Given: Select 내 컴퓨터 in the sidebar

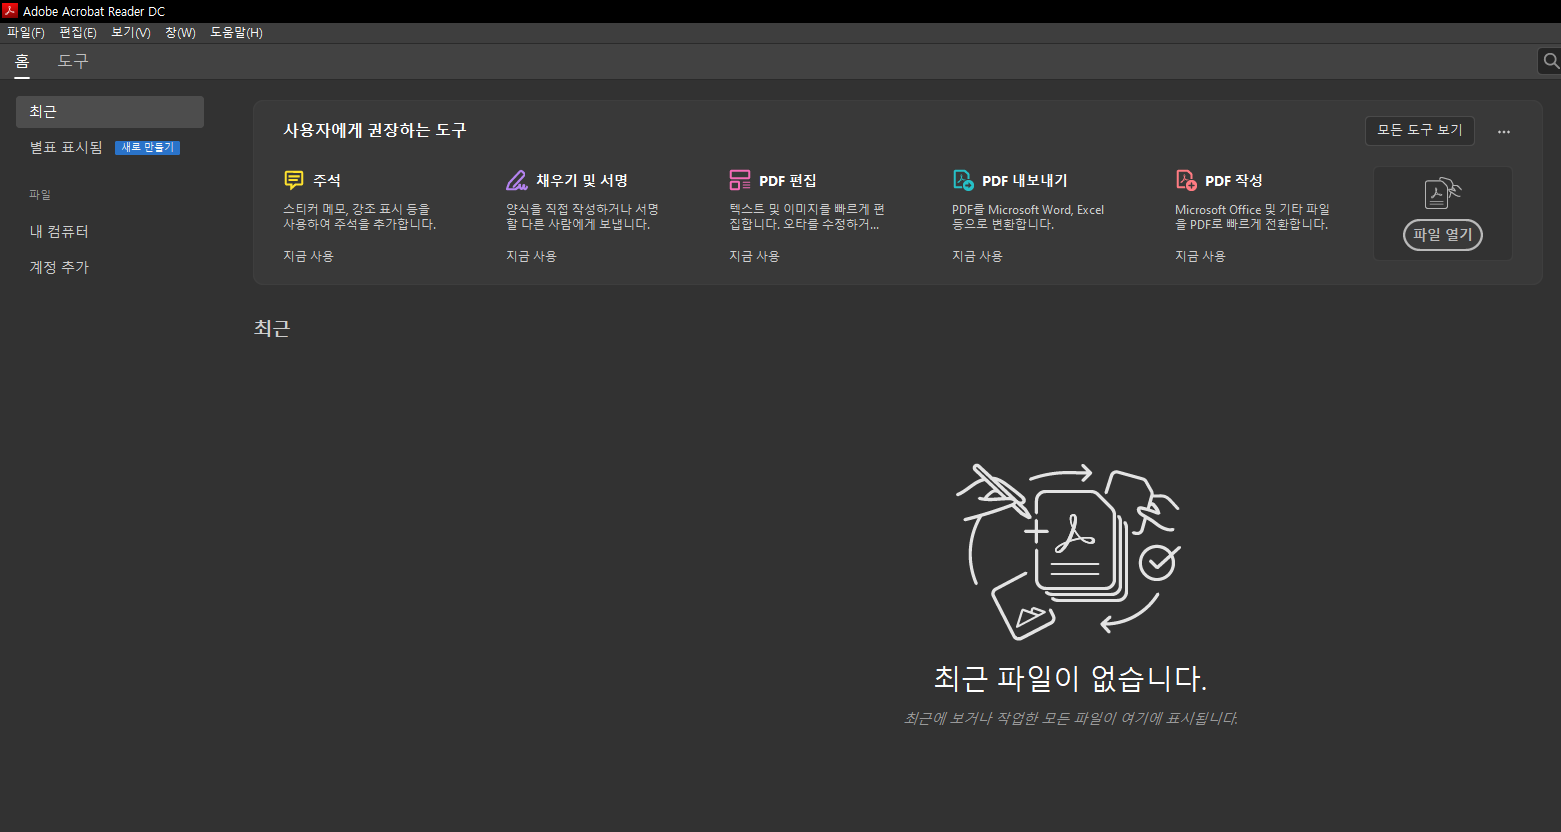Looking at the screenshot, I should (59, 231).
